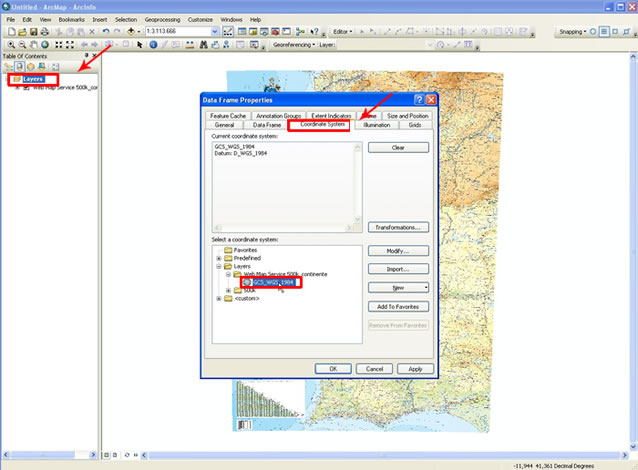Select the Pan hand tool
Screen dimensions: 638x470
click(x=34, y=45)
